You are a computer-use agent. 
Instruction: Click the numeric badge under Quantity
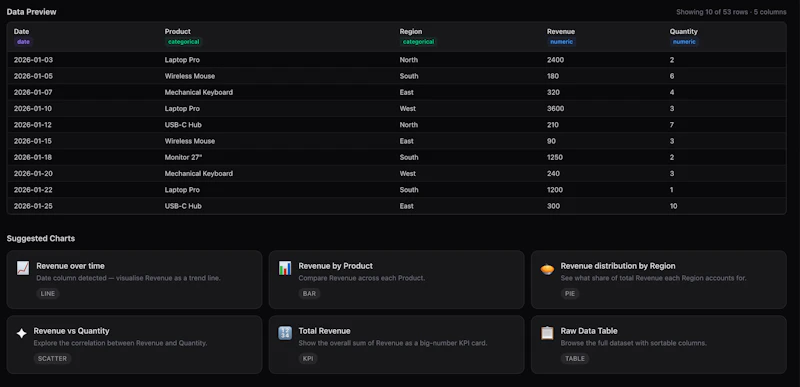[684, 42]
